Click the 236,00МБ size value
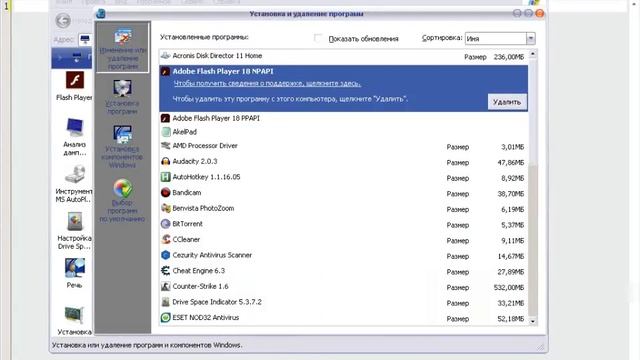The image size is (640, 360). point(509,57)
